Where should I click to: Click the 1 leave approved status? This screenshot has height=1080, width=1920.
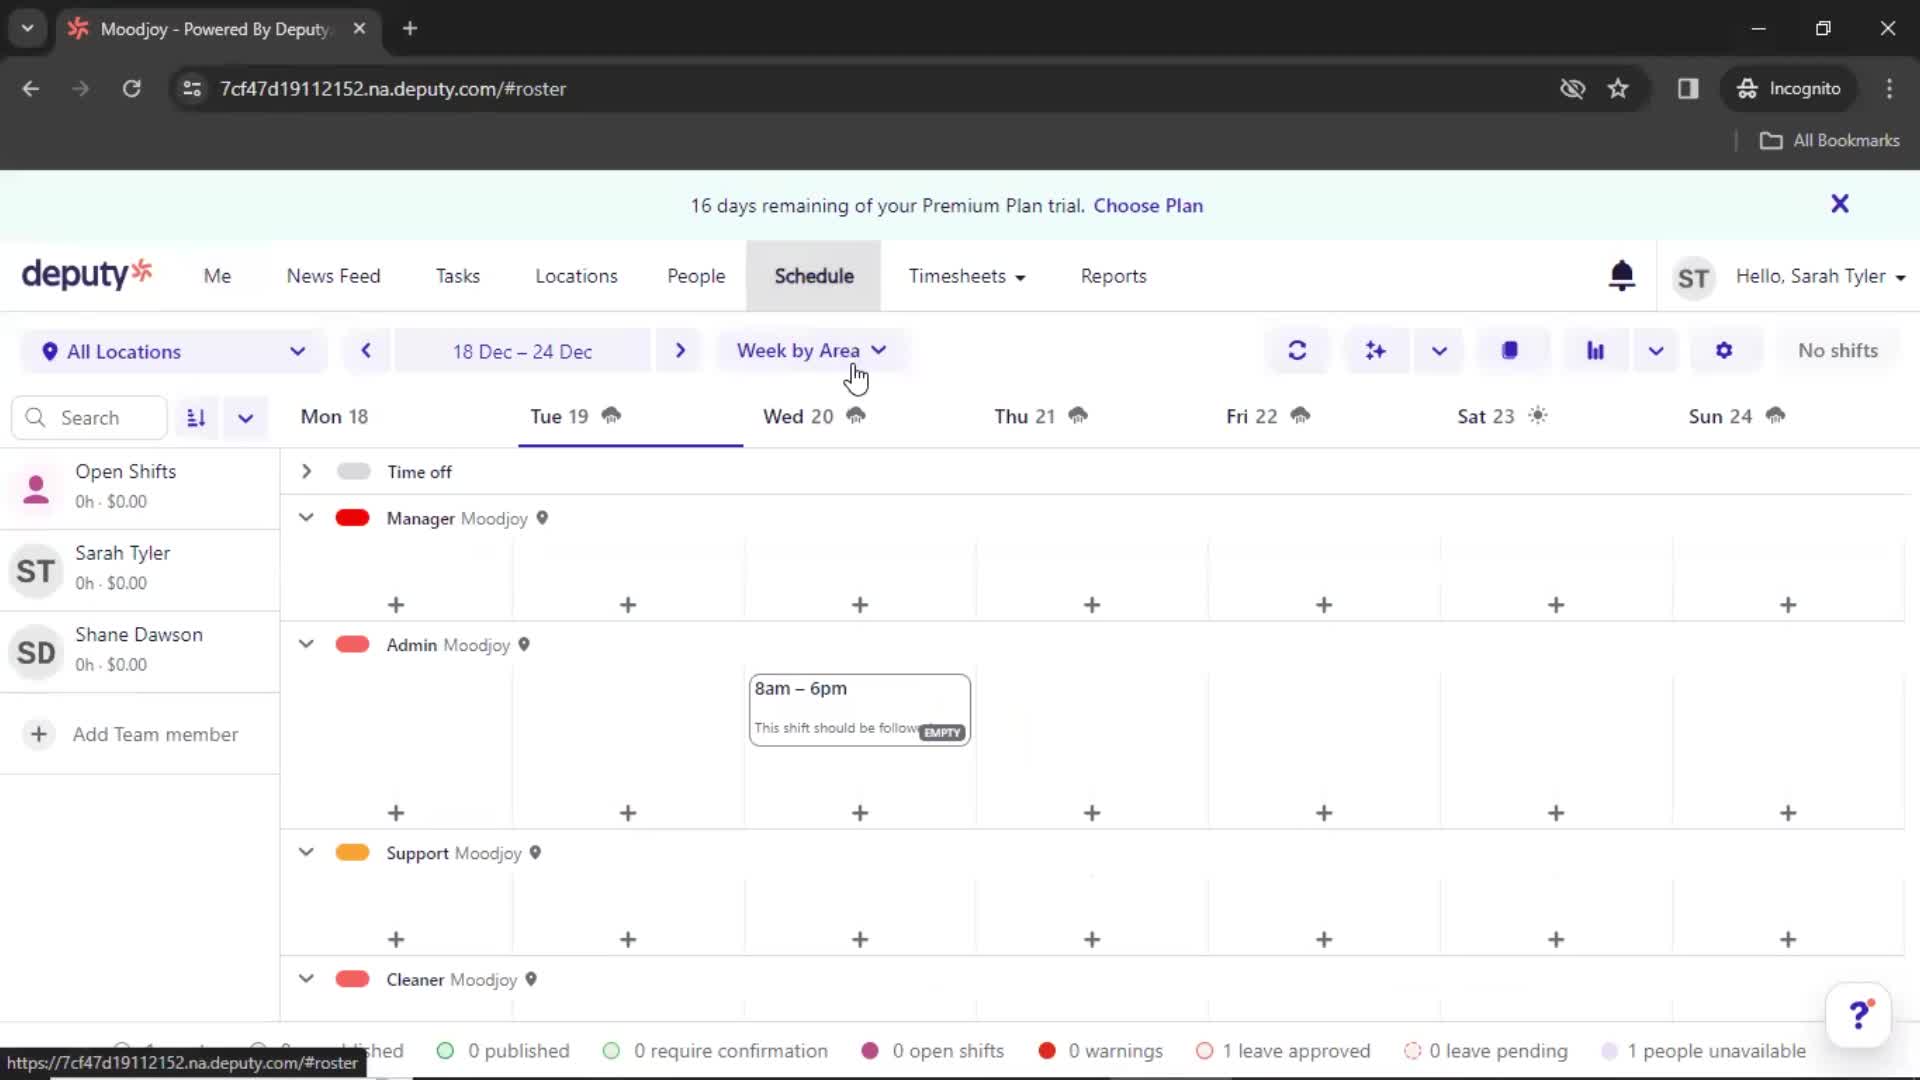click(1284, 1051)
